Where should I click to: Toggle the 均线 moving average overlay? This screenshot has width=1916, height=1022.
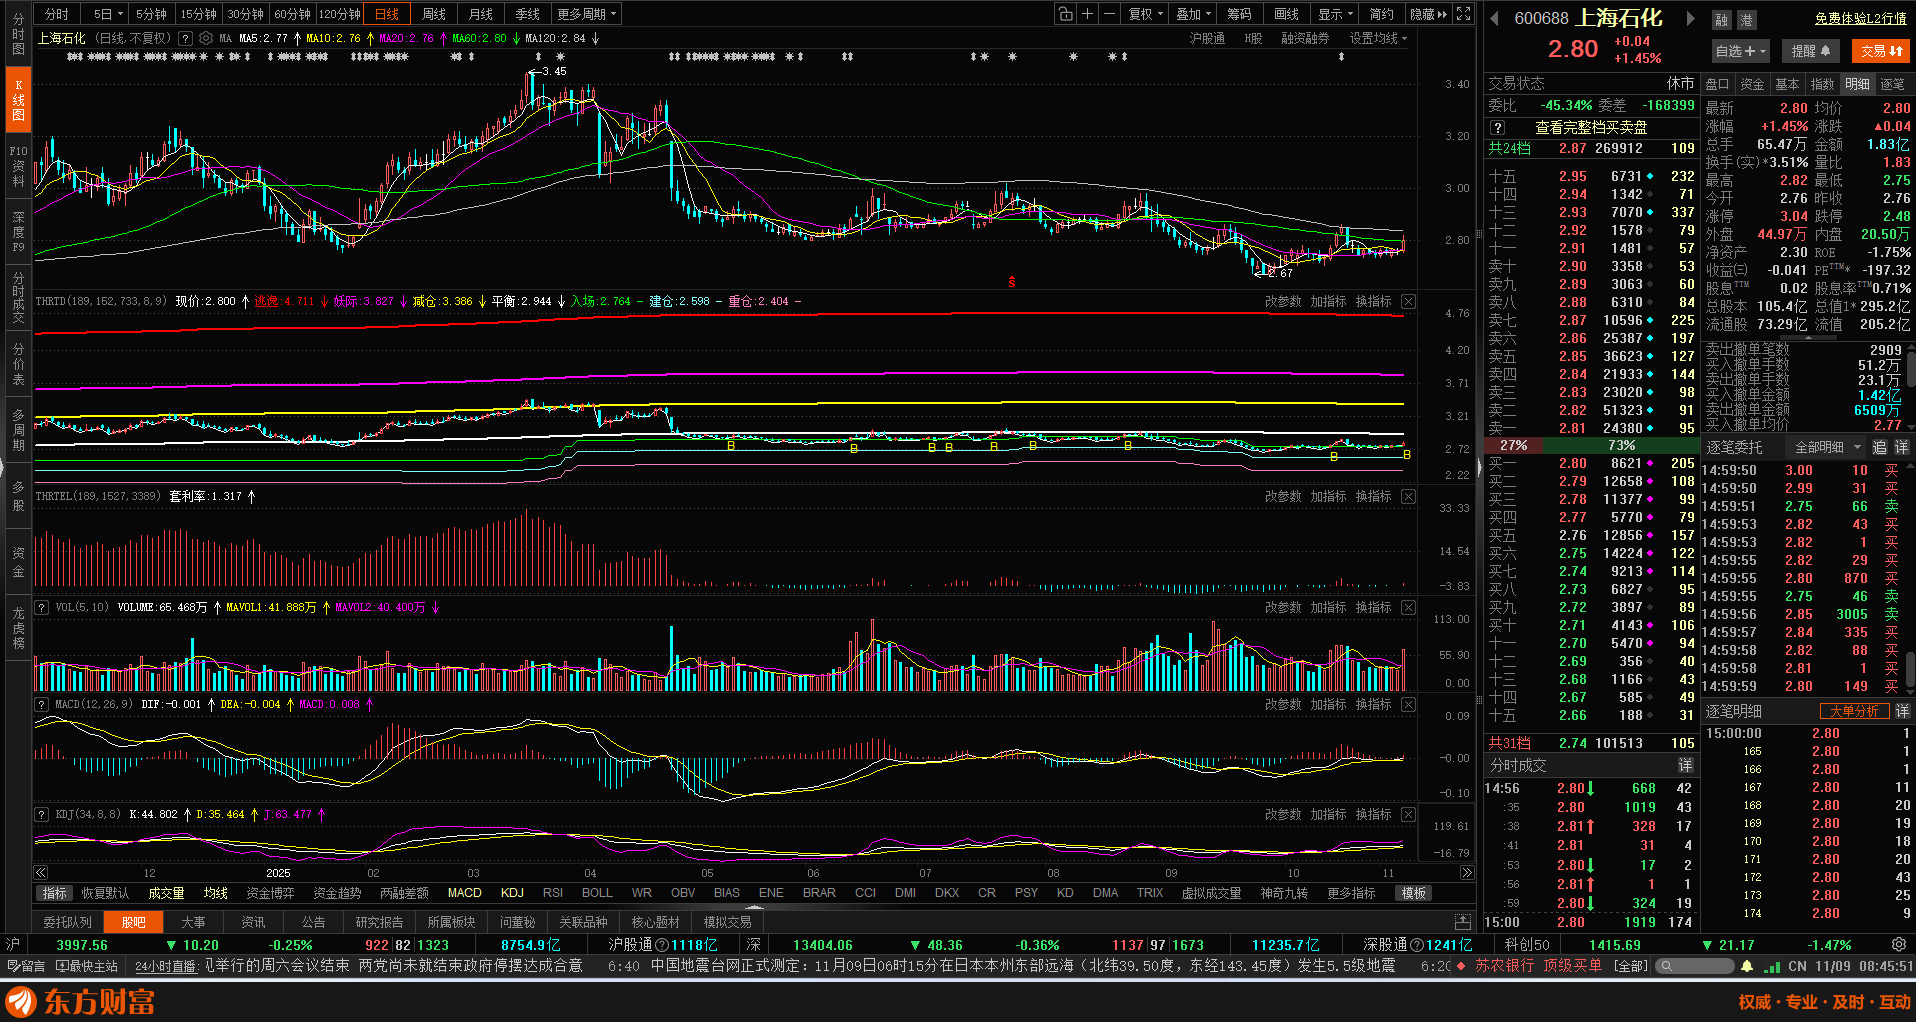pos(216,893)
